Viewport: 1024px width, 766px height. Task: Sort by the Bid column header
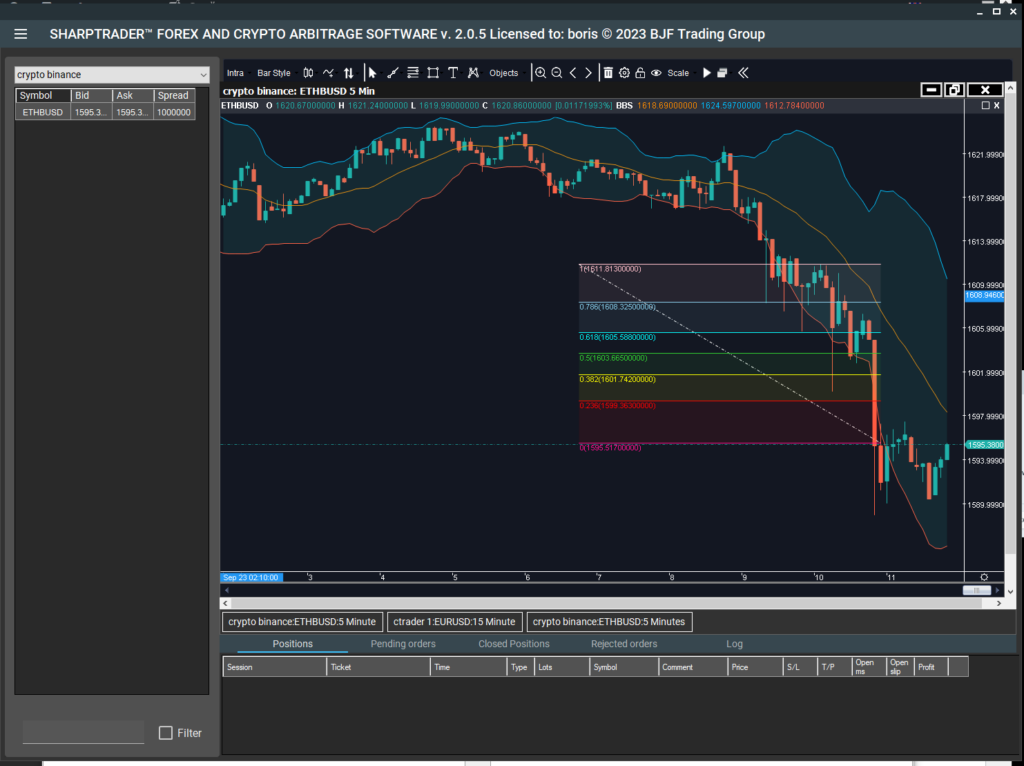[x=91, y=95]
